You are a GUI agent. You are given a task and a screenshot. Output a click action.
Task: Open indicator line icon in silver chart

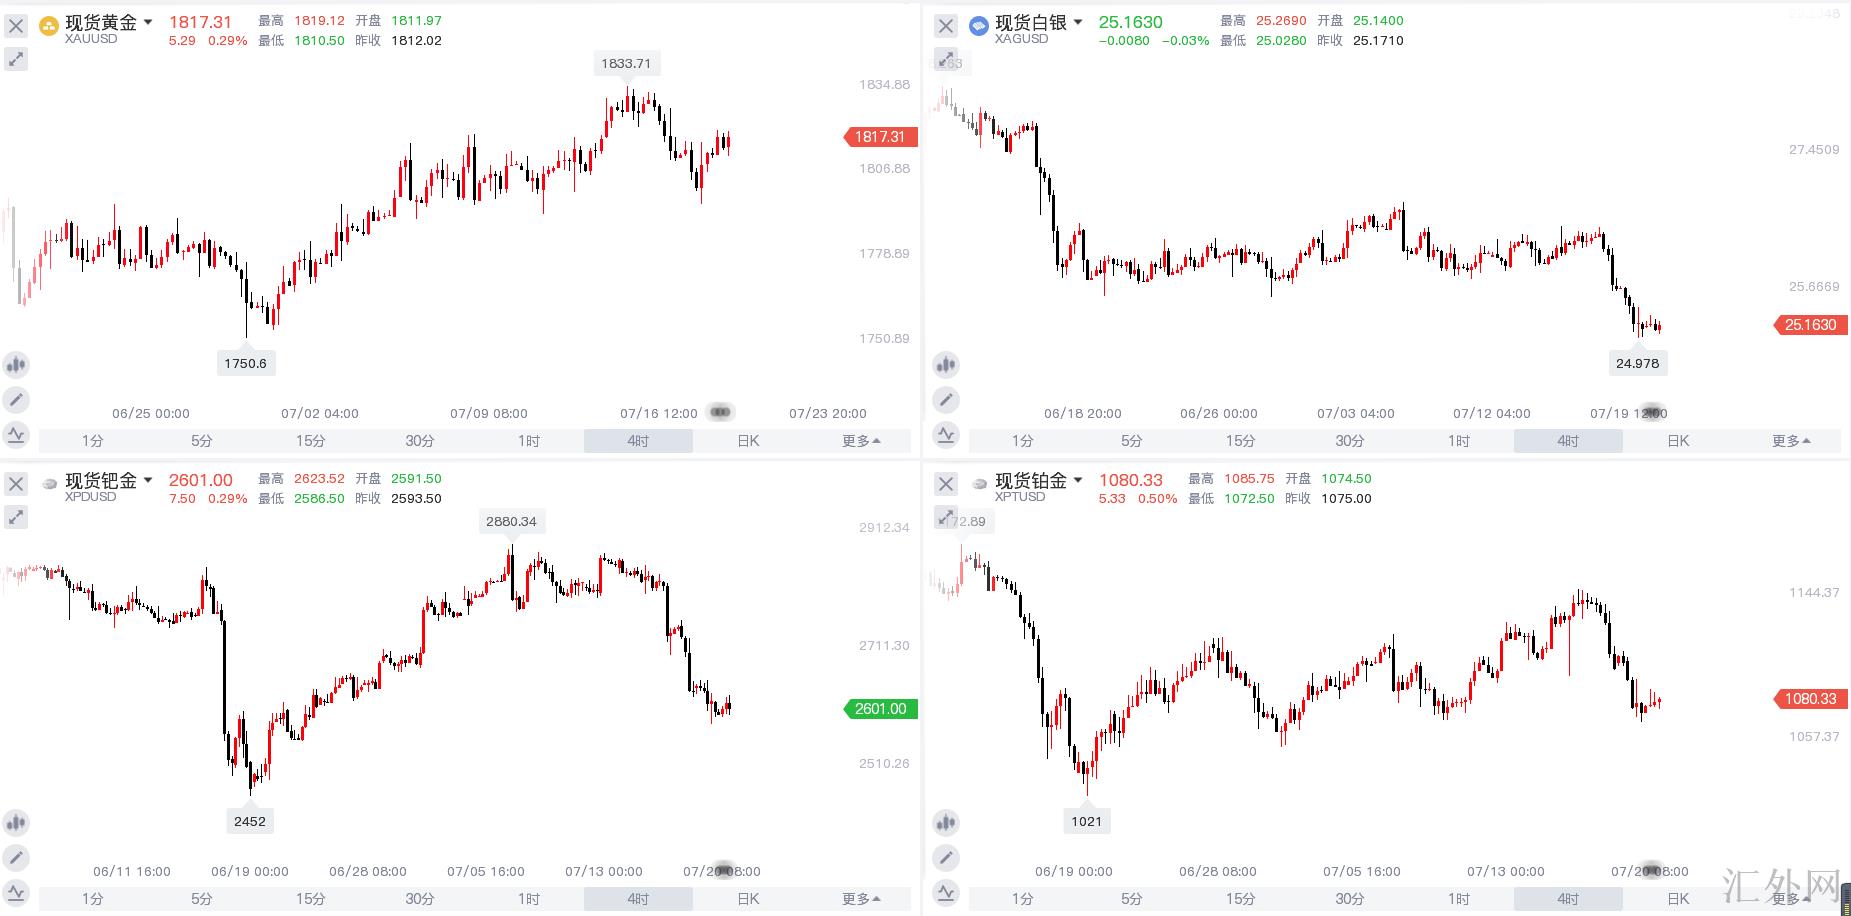point(946,435)
